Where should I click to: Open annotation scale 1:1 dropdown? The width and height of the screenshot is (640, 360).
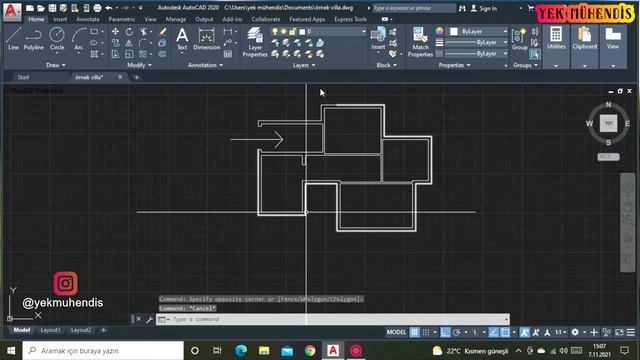560,332
